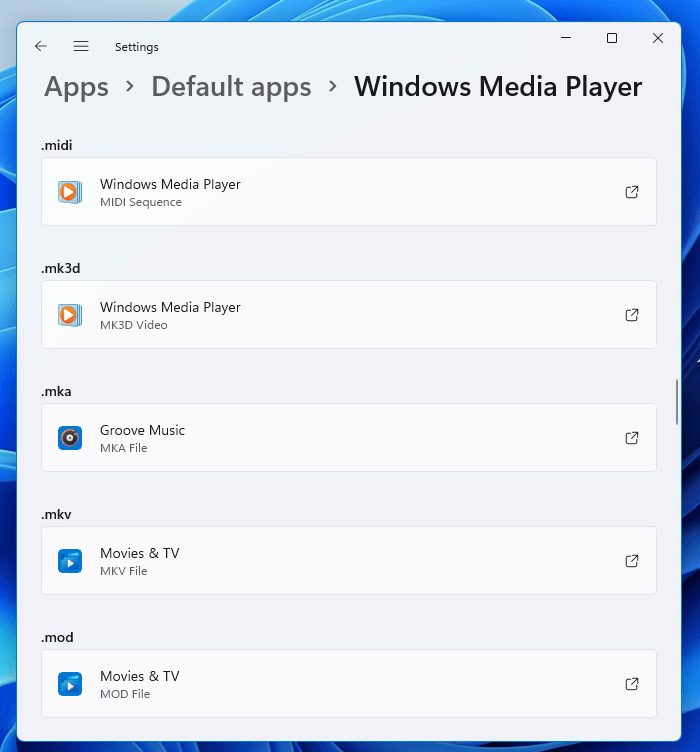Open the external link icon in .mod row
The width and height of the screenshot is (700, 752).
coord(632,684)
